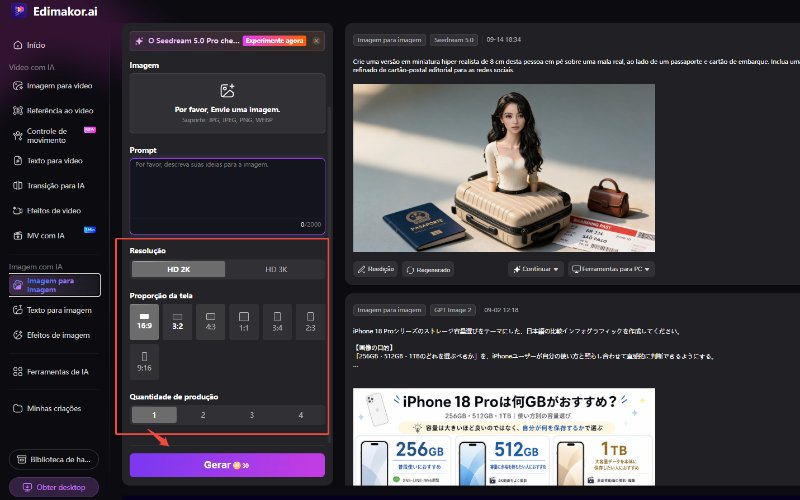
Task: Choose 3:4 aspect ratio
Action: click(x=277, y=322)
